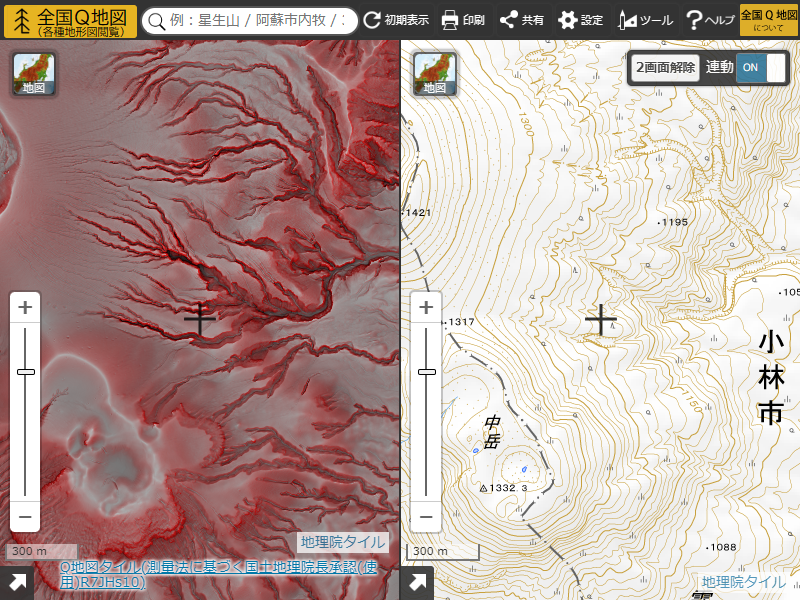Open the right map layer selector
The width and height of the screenshot is (800, 600).
click(x=435, y=73)
